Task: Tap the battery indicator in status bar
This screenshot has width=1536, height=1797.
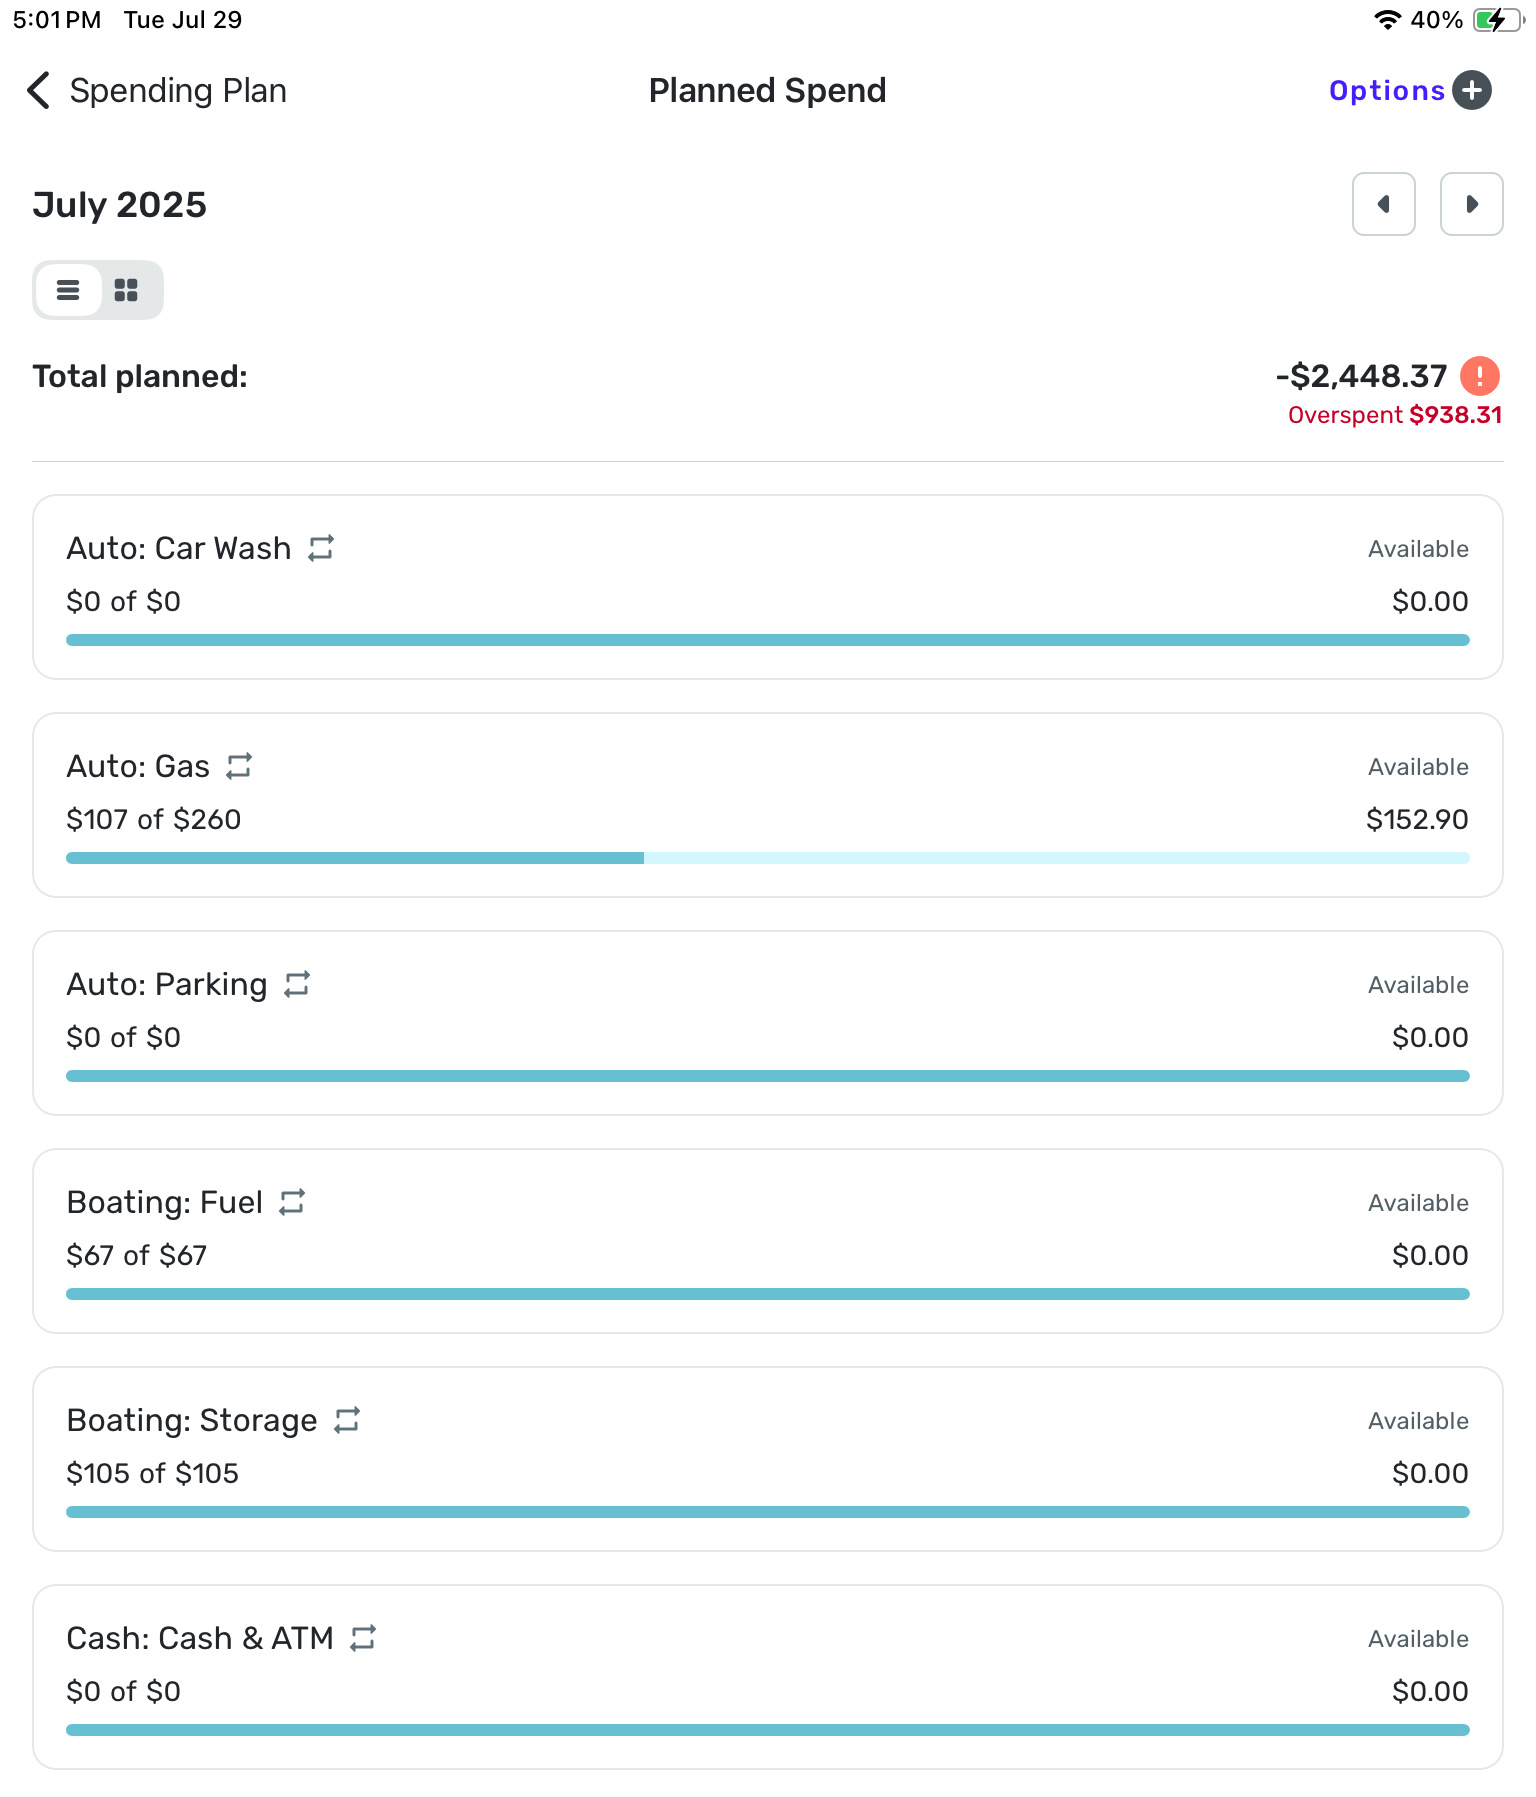Action: pos(1496,20)
